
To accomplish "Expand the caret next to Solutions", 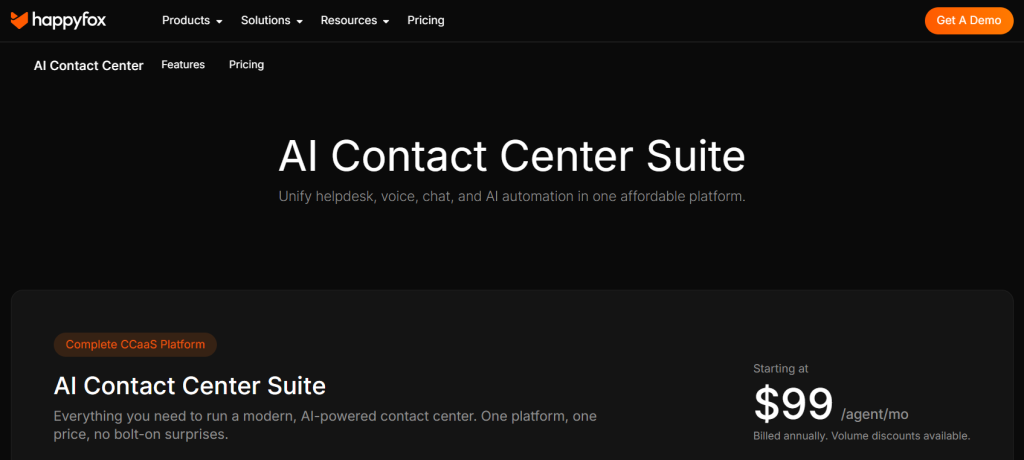I will click(x=300, y=22).
